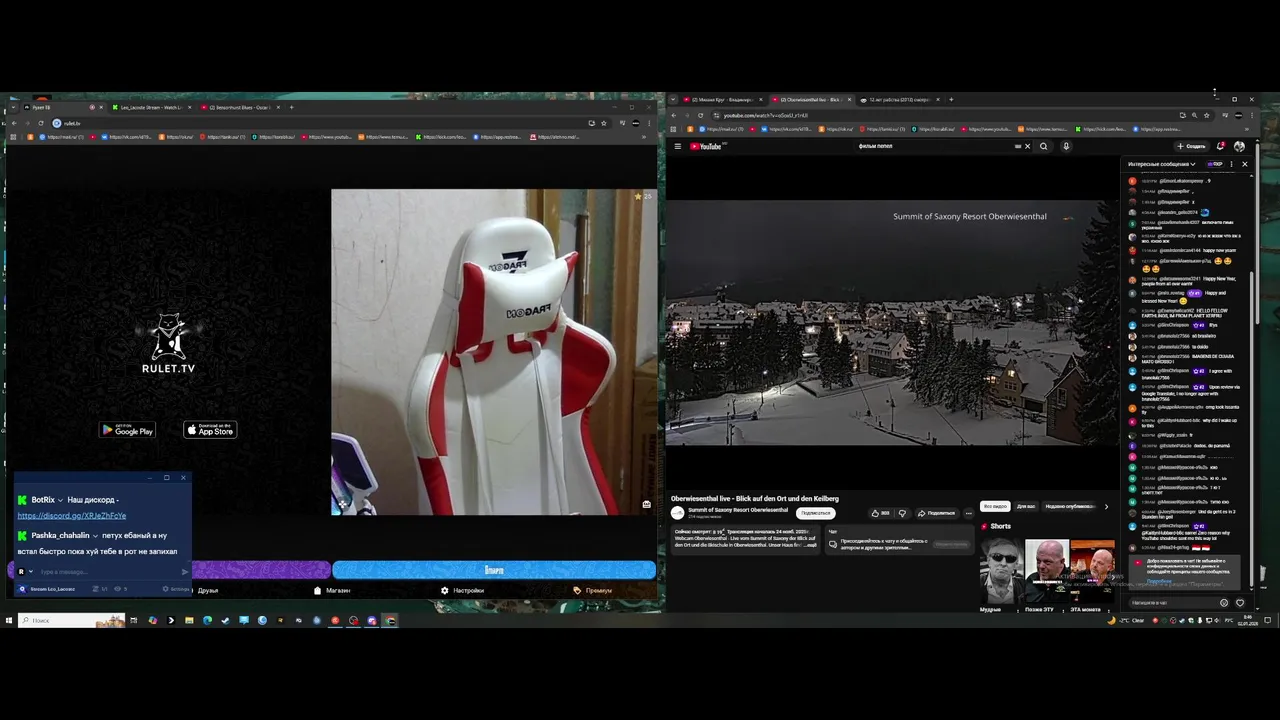Viewport: 1280px width, 720px height.
Task: Open kick.com bookmark in rulet.tv window
Action: tap(441, 137)
